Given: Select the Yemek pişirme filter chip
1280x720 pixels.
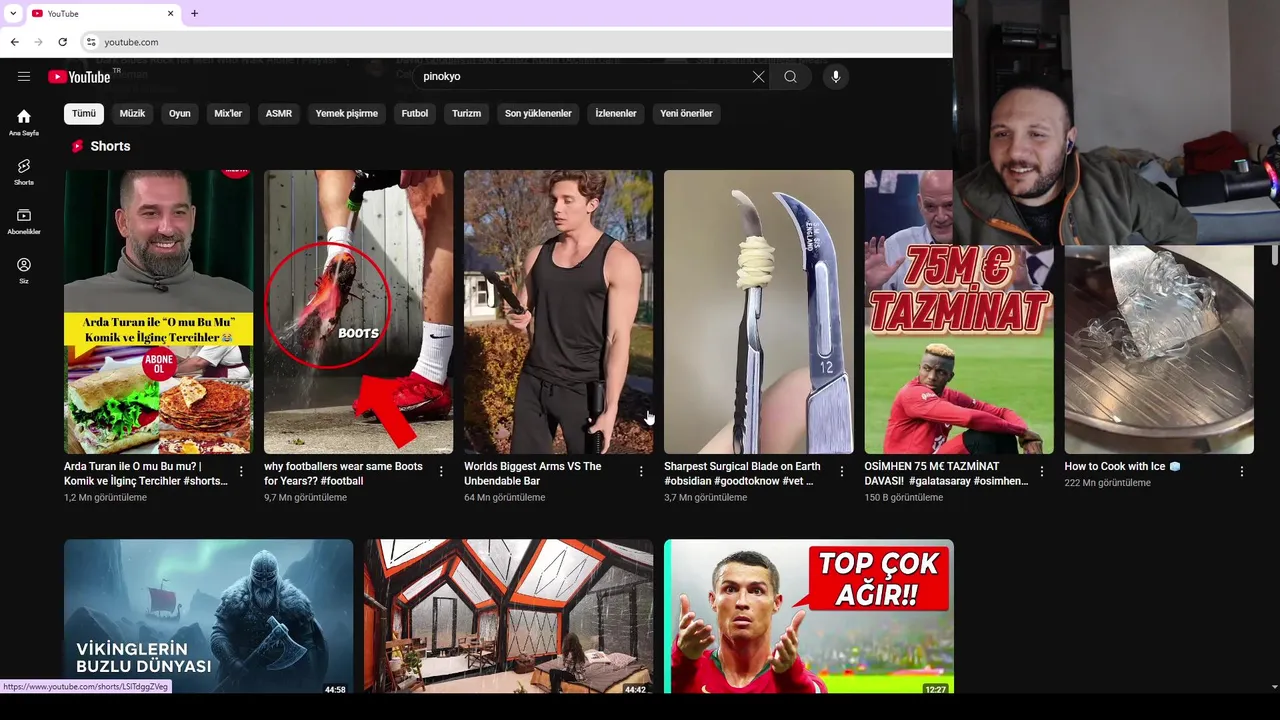Looking at the screenshot, I should coord(347,113).
